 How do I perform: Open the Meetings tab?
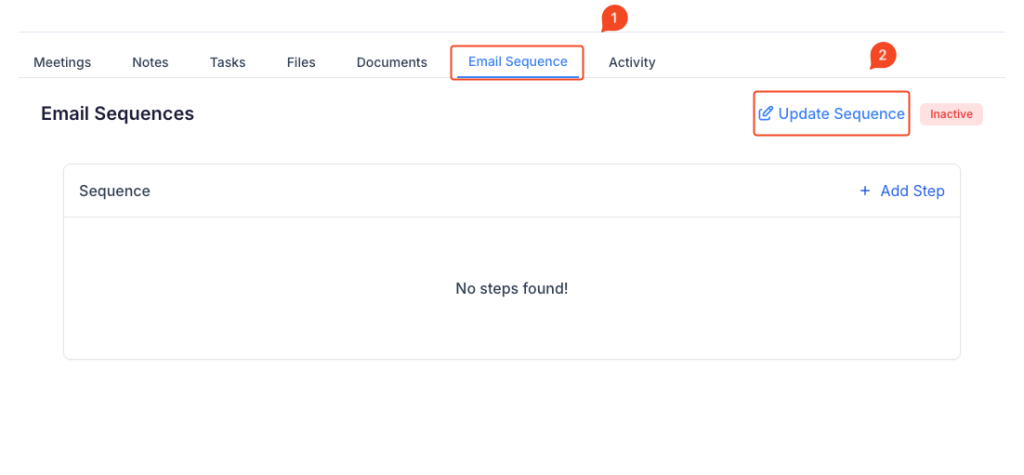click(x=62, y=62)
